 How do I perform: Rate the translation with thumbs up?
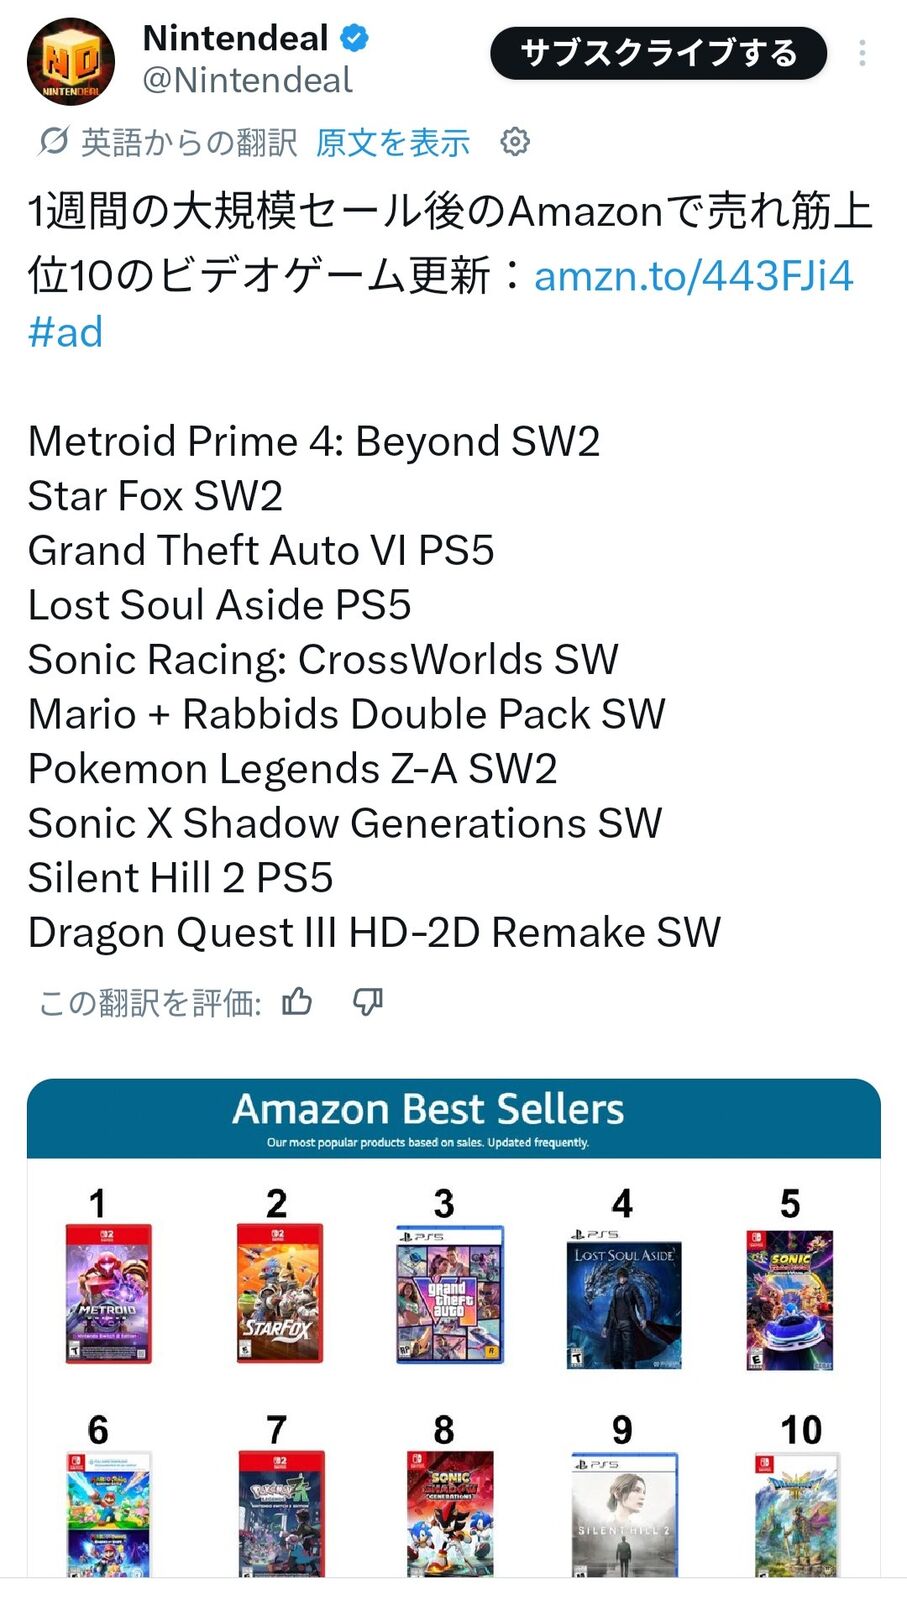[297, 1001]
